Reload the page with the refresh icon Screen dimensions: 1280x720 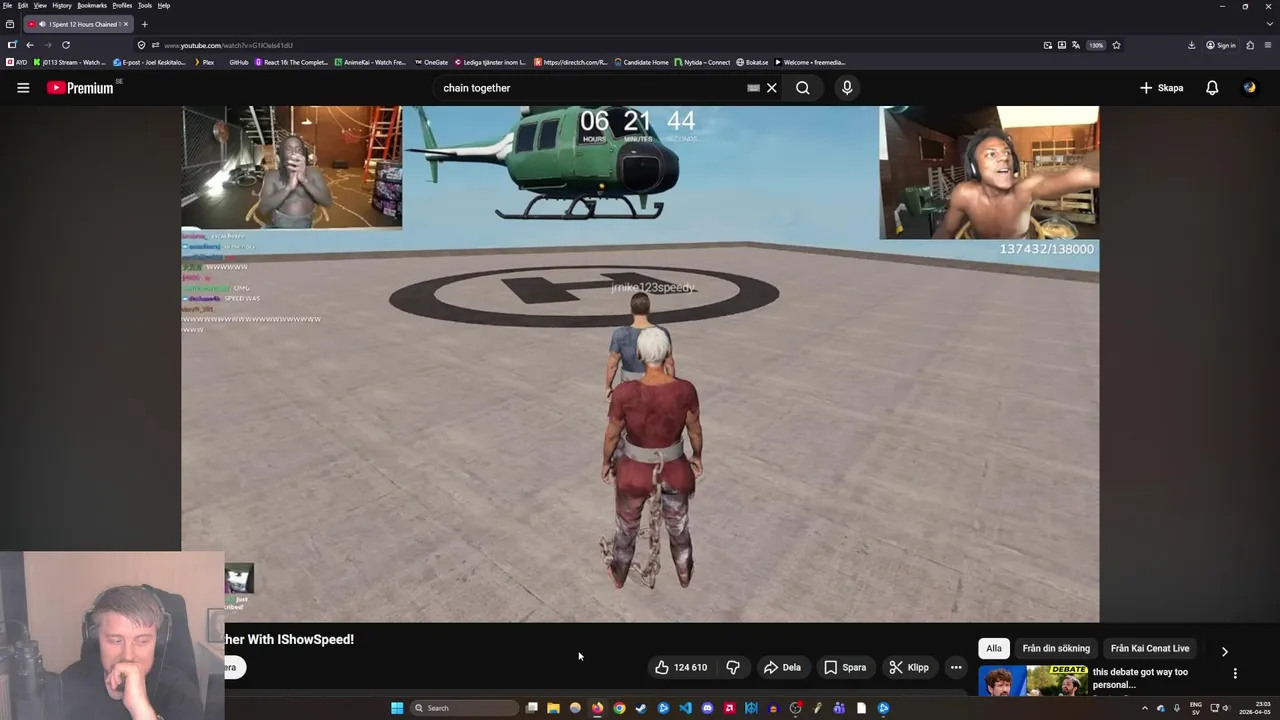[66, 45]
